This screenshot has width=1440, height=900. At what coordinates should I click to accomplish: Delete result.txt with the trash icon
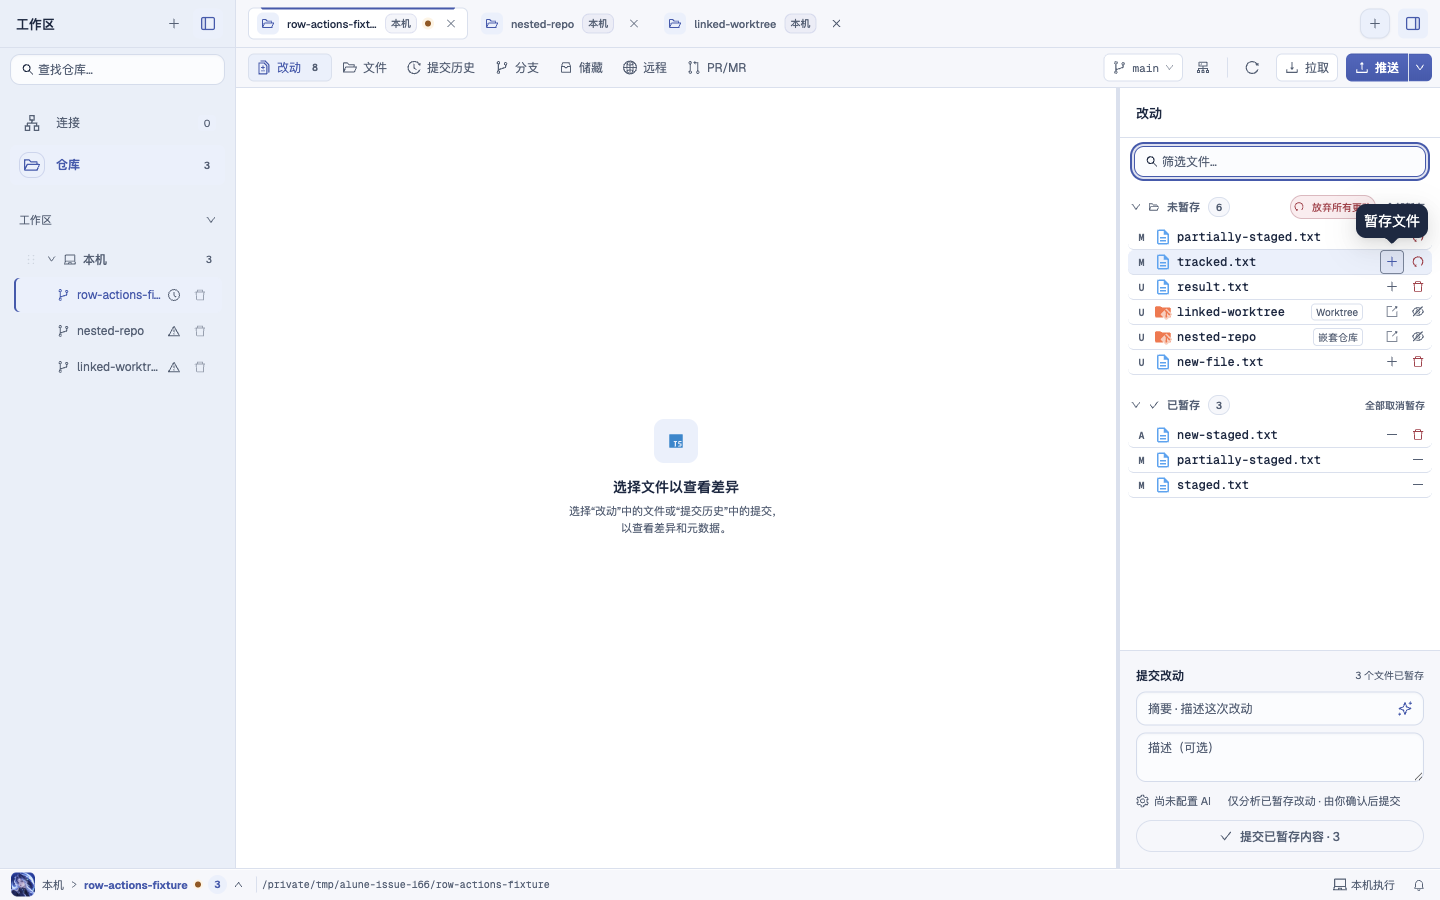(1418, 287)
